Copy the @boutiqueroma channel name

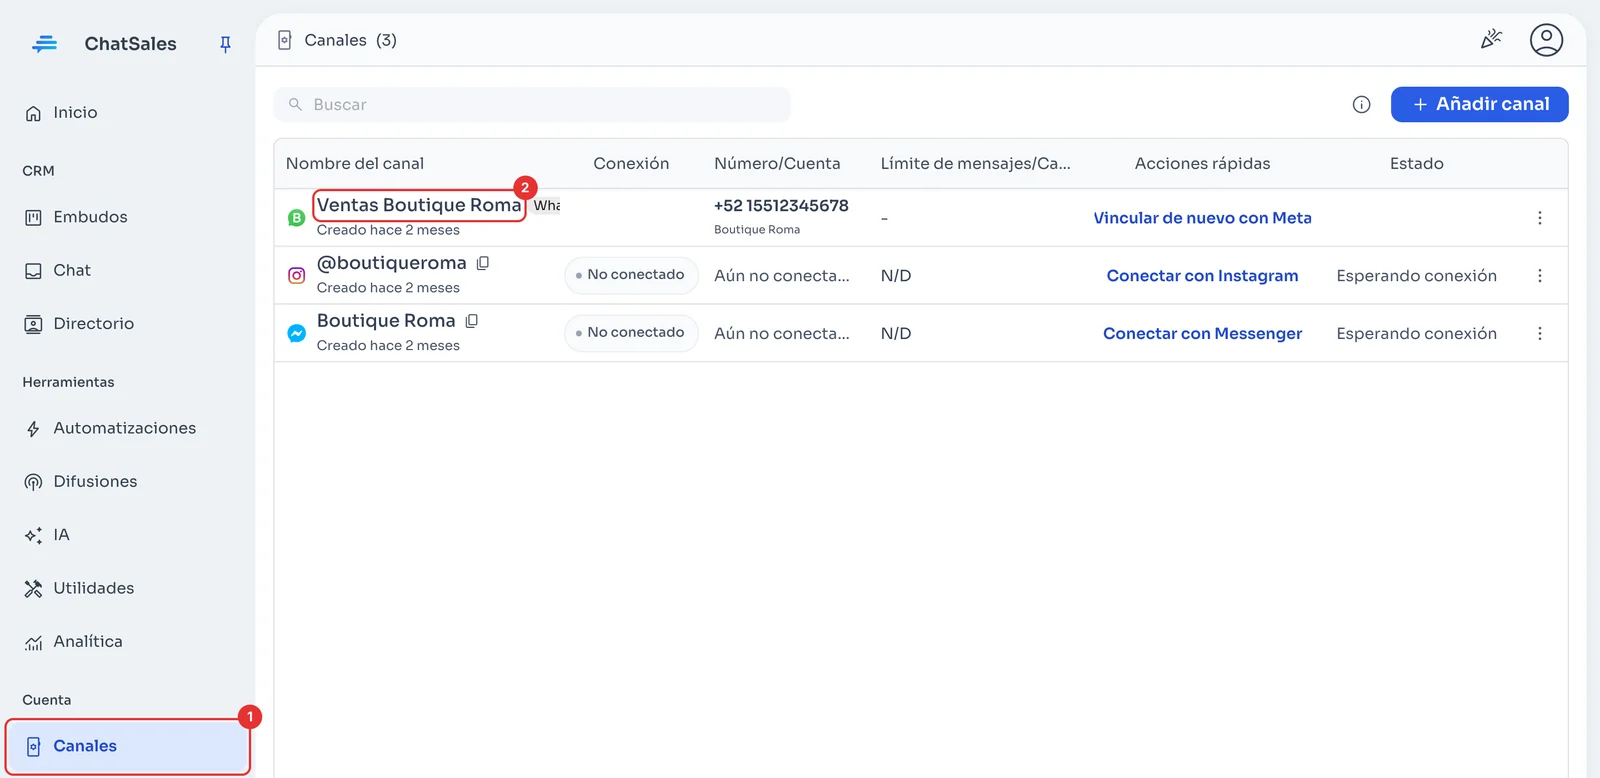coord(483,263)
